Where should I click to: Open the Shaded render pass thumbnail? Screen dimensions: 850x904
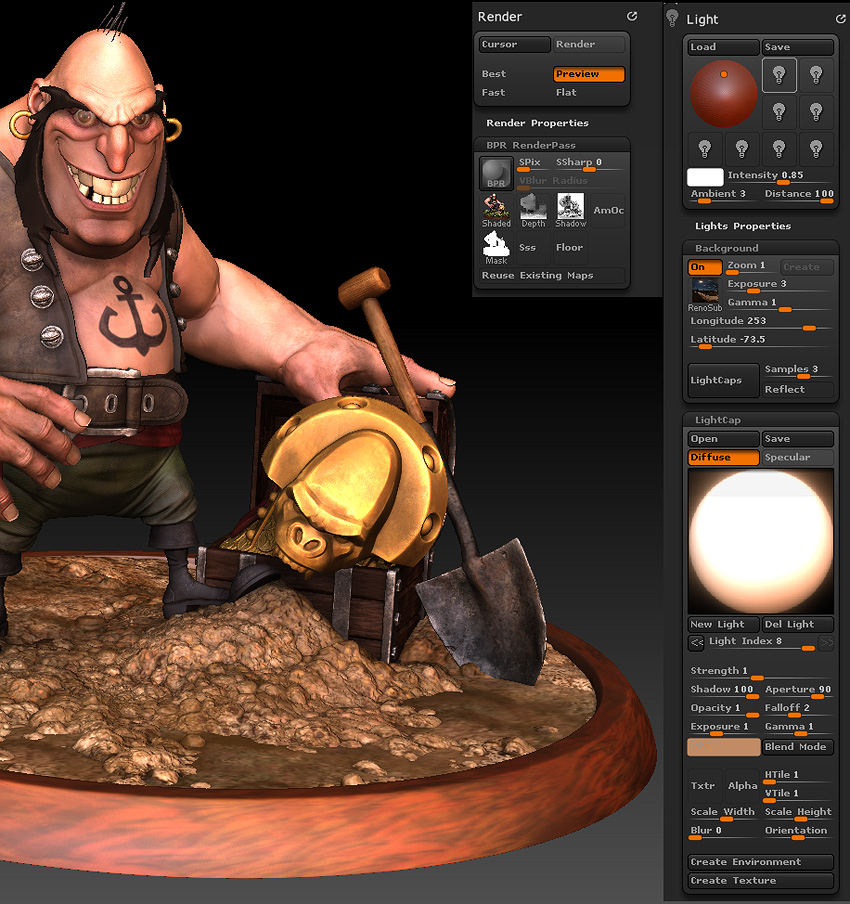[x=496, y=211]
